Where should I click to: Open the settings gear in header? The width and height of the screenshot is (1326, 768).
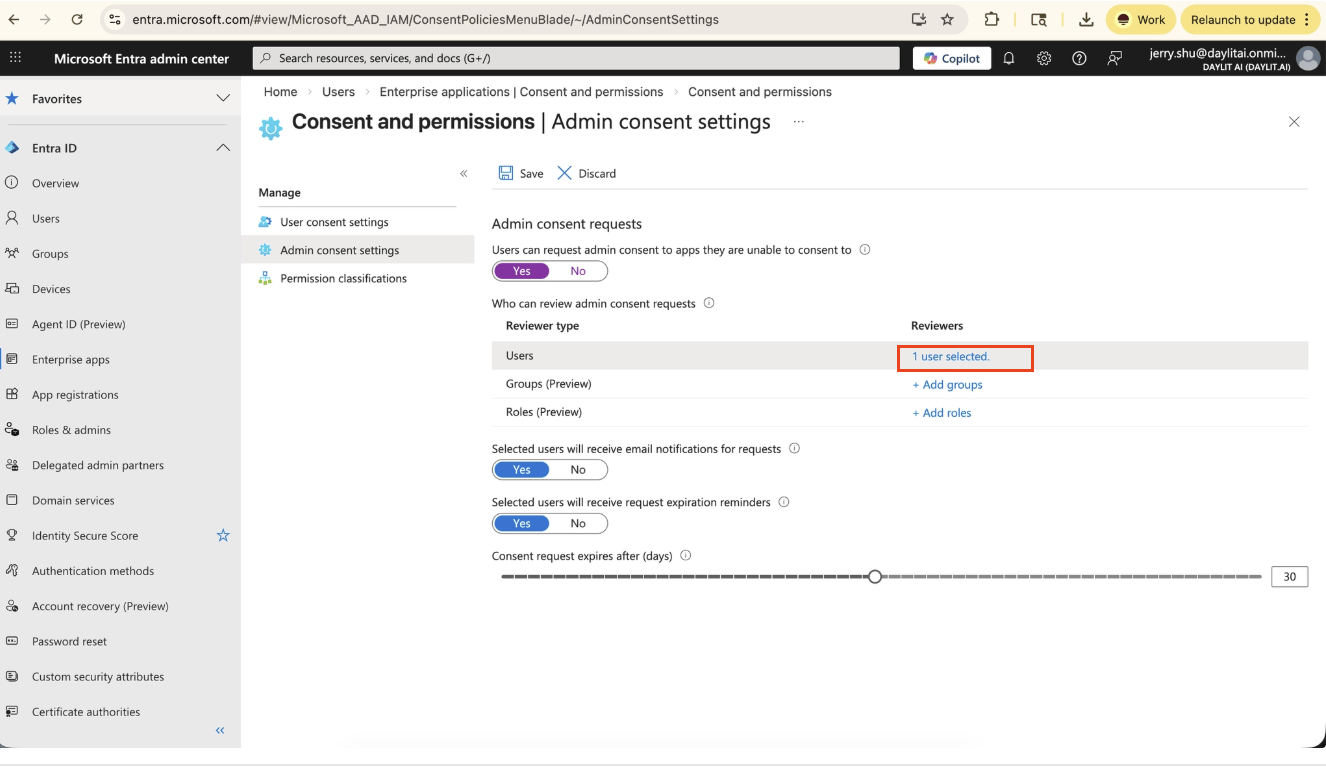(x=1044, y=58)
